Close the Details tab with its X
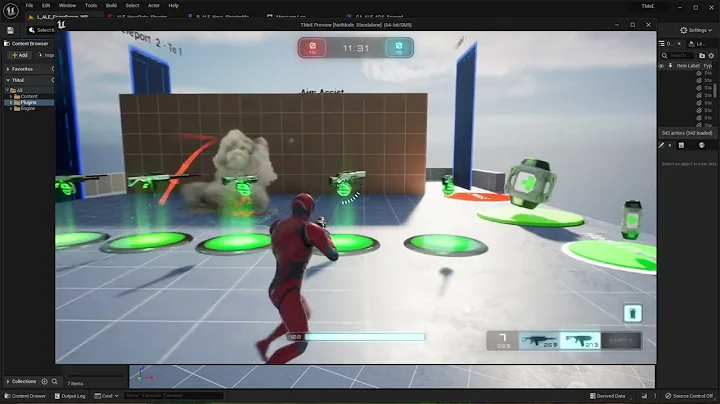The width and height of the screenshot is (720, 404). click(670, 146)
